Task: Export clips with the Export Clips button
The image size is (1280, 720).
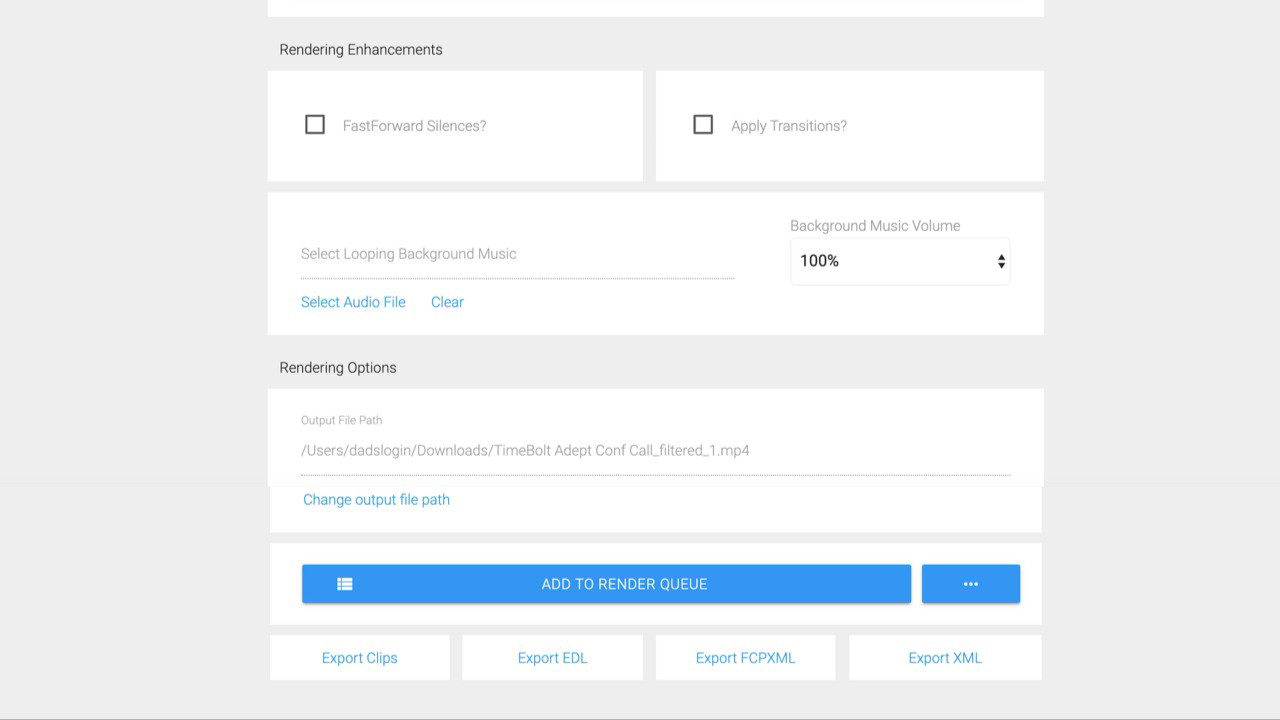Action: (x=359, y=658)
